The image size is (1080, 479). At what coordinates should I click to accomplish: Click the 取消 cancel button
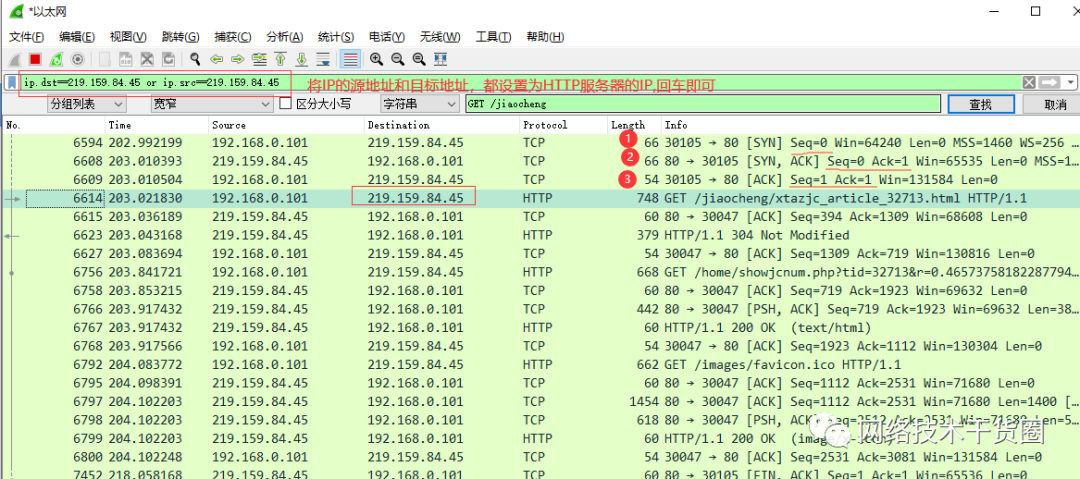[1054, 105]
